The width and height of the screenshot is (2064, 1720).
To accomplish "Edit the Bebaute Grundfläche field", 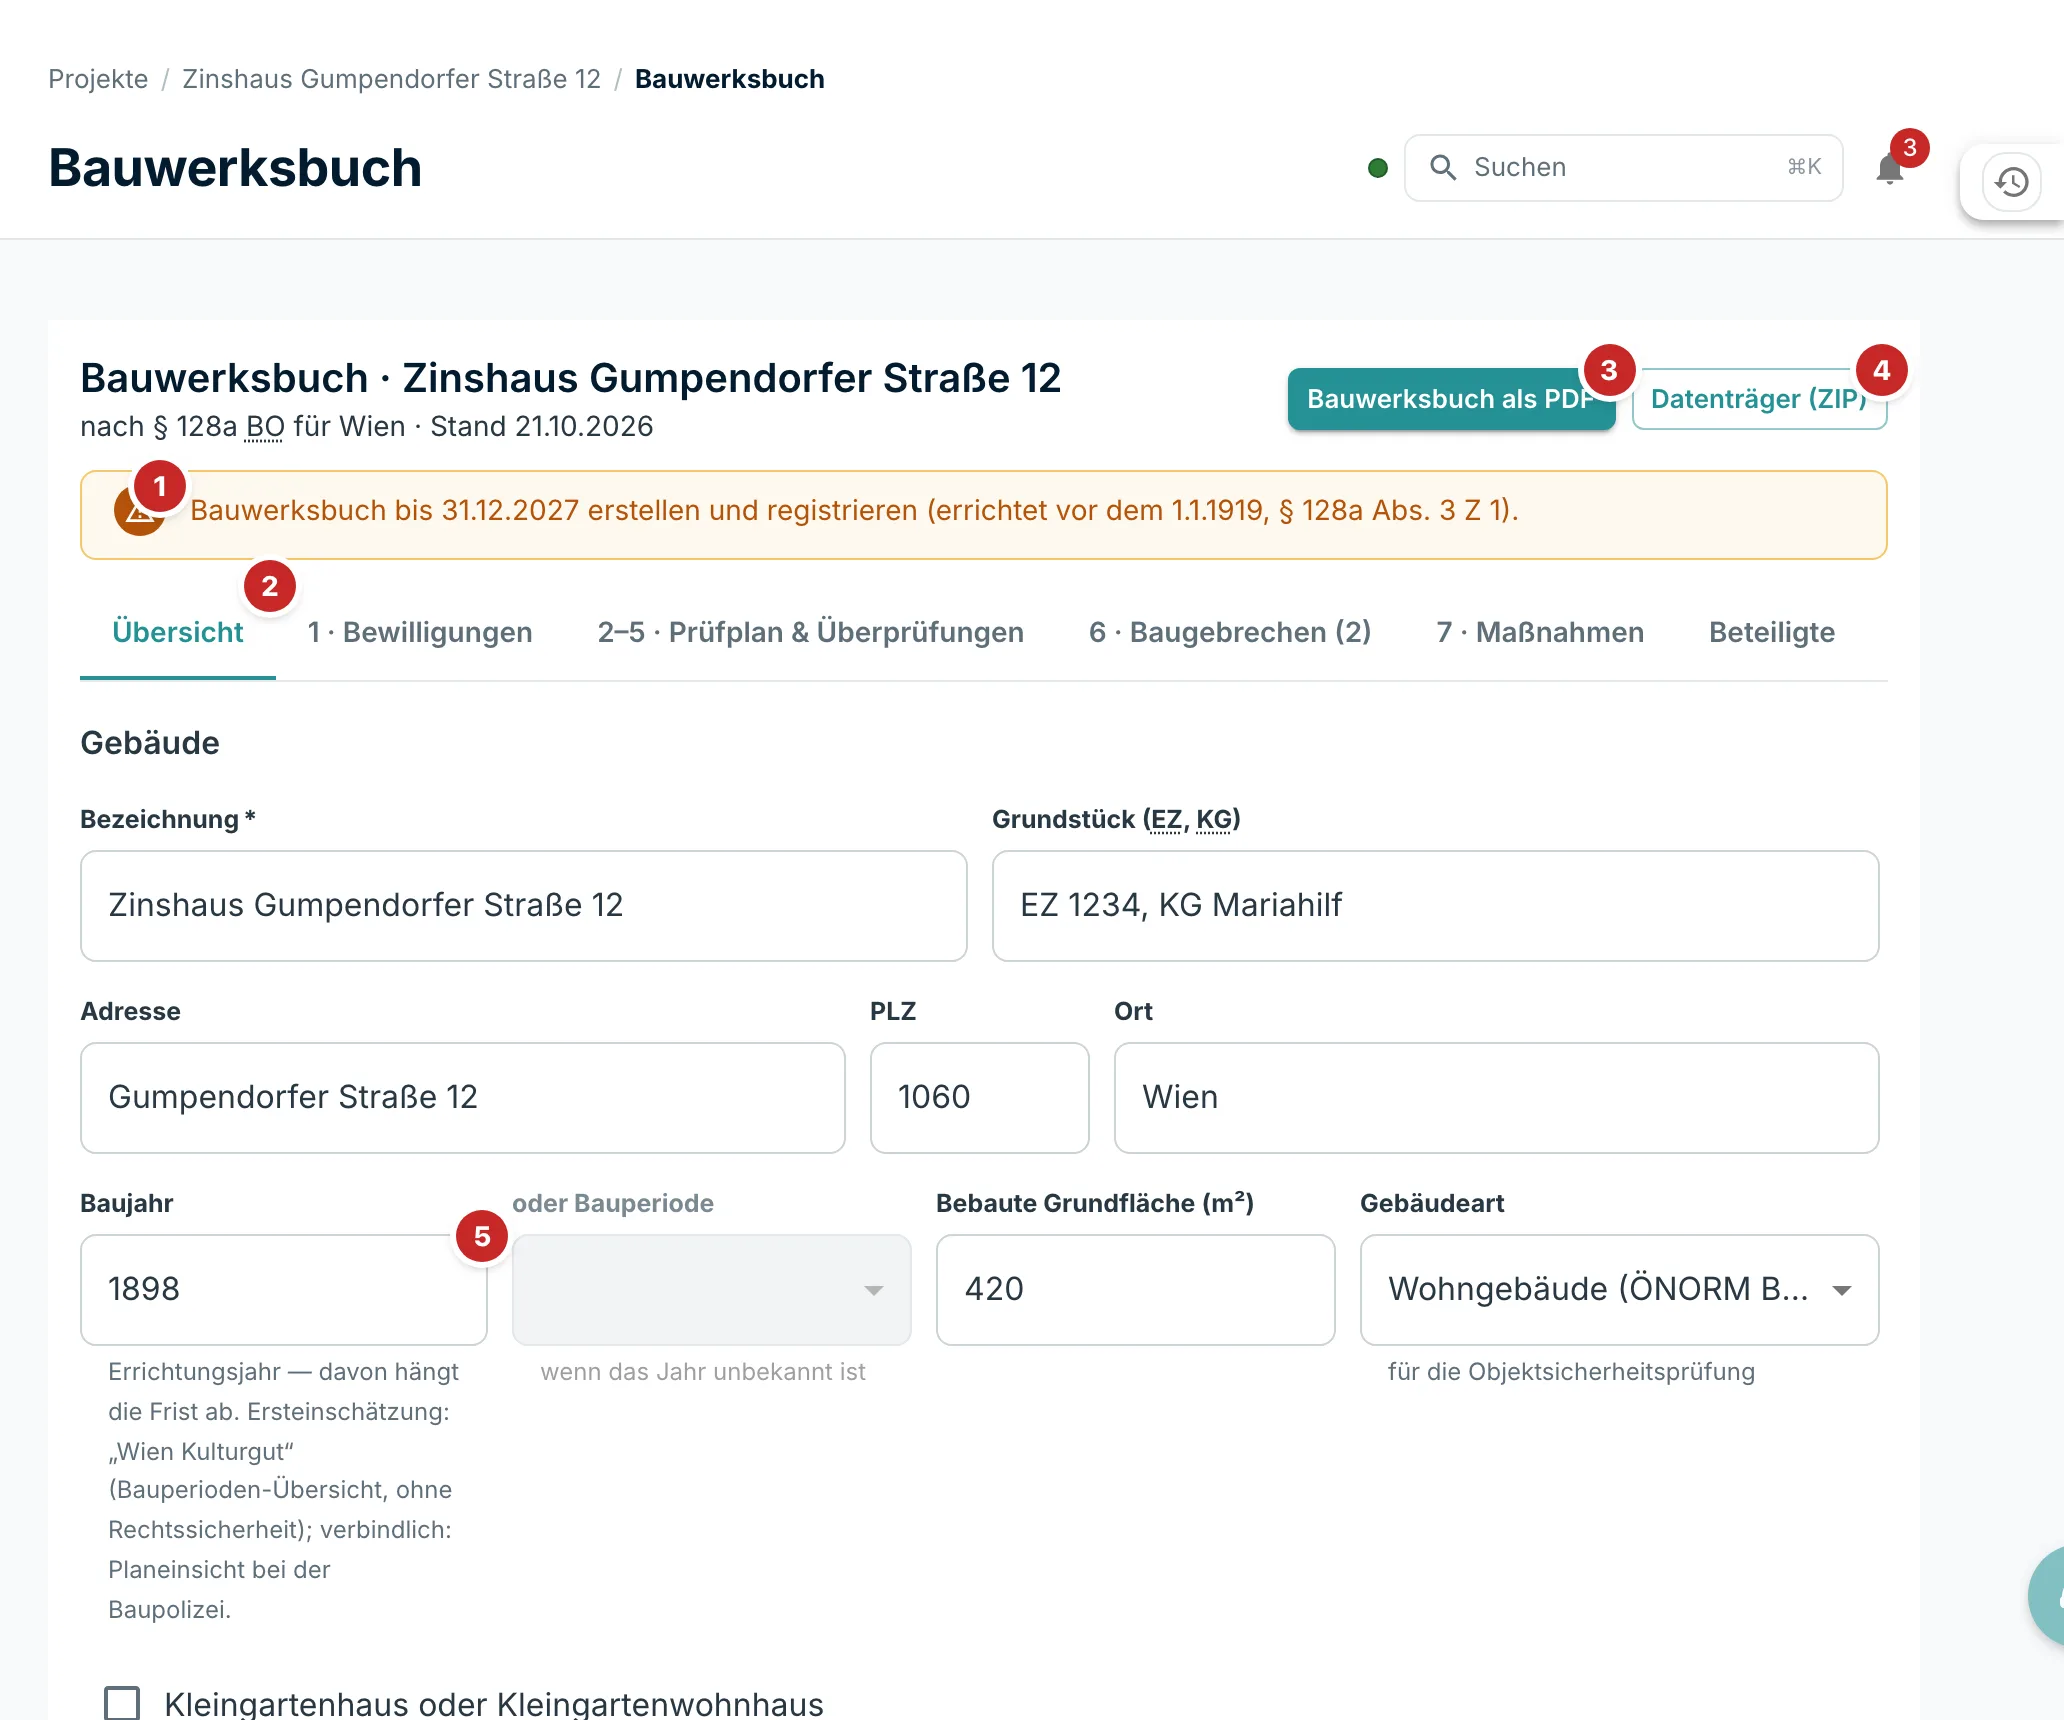I will 1135,1289.
